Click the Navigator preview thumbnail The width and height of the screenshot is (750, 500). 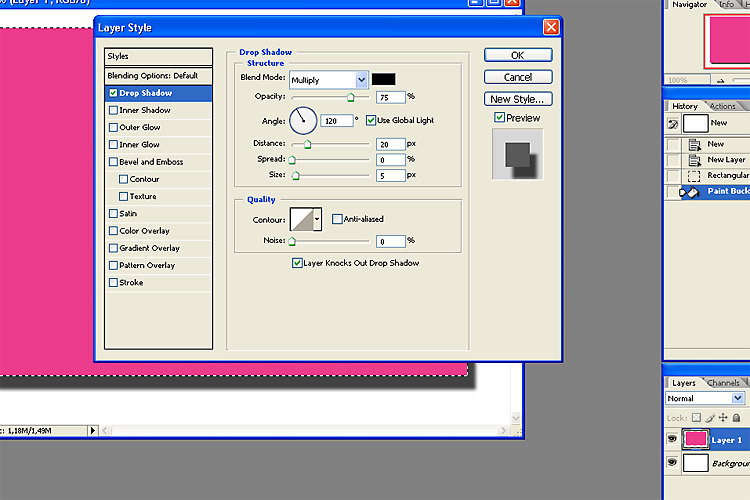tap(728, 40)
